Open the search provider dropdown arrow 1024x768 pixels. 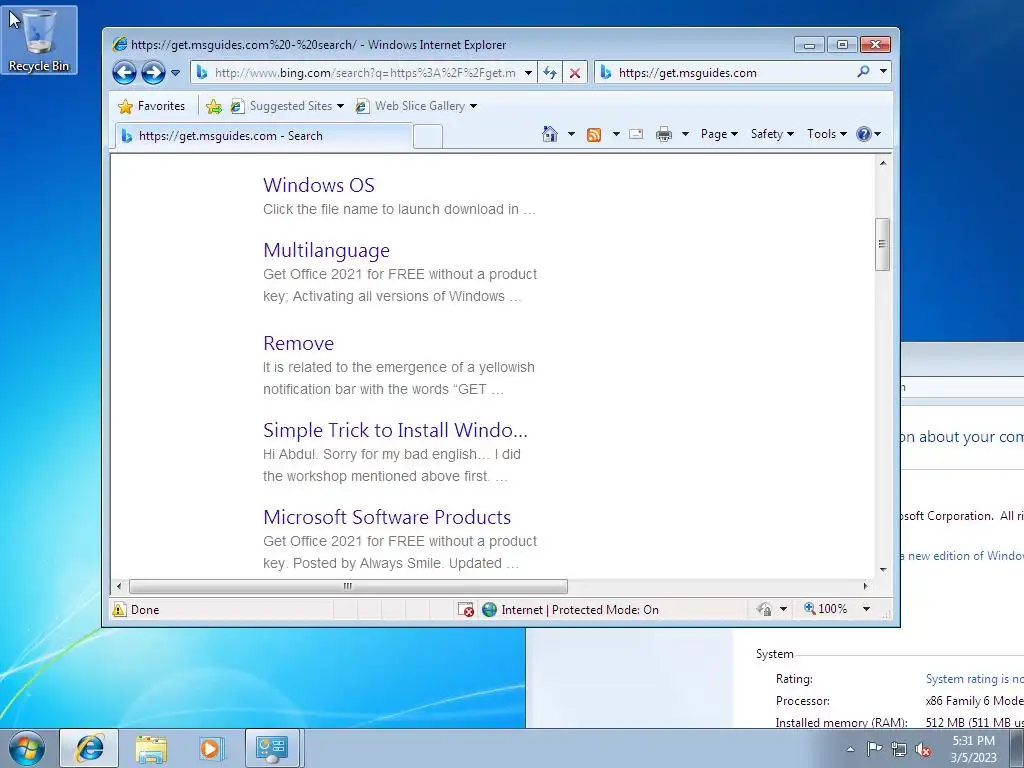tap(883, 72)
